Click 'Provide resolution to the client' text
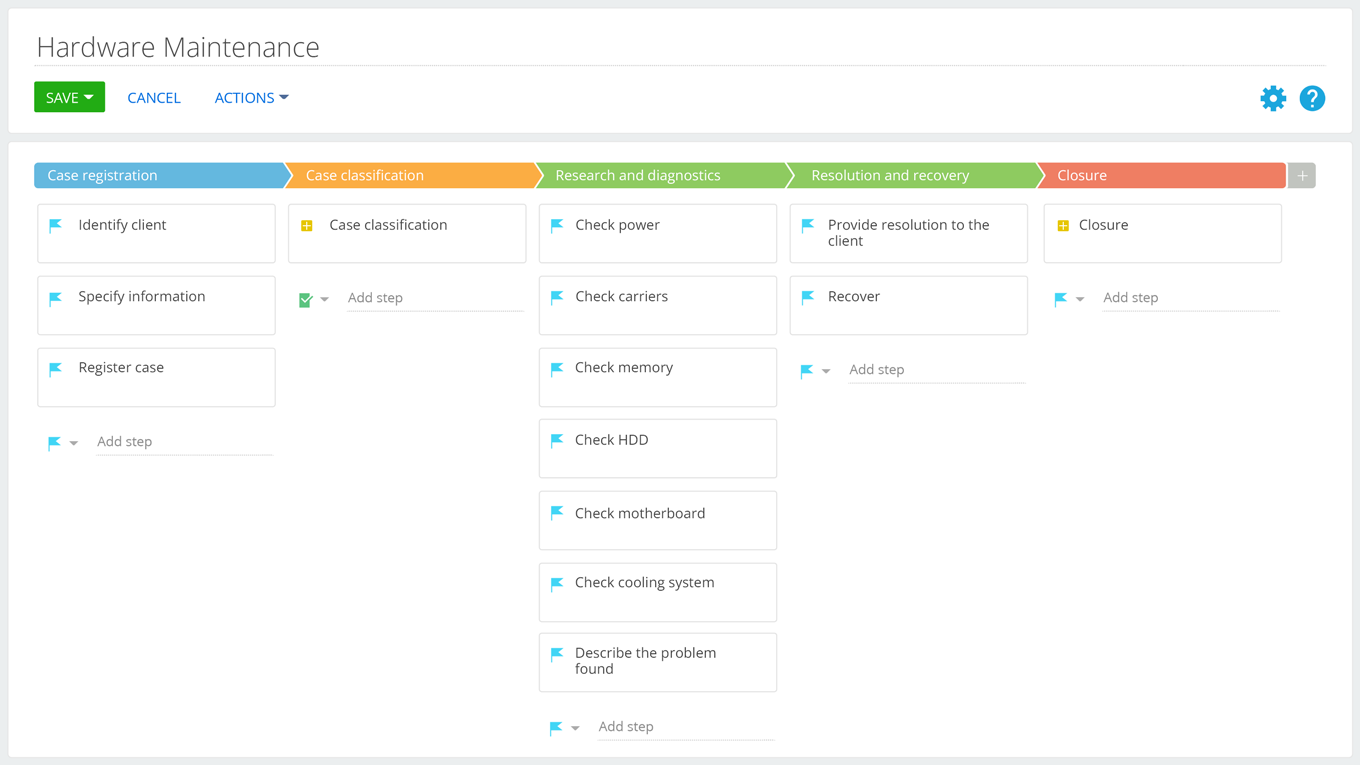Viewport: 1360px width, 765px height. (908, 233)
